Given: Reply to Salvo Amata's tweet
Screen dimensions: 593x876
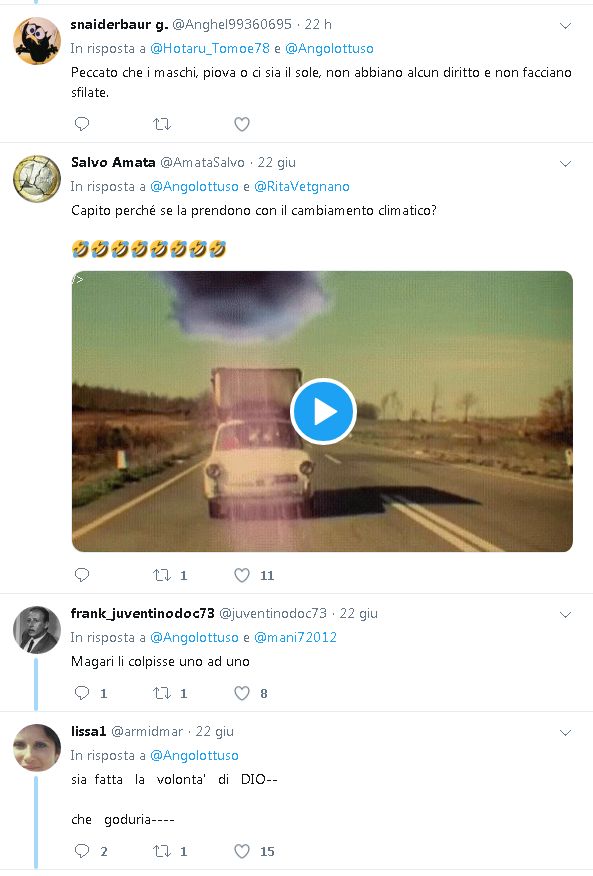Looking at the screenshot, I should point(82,575).
